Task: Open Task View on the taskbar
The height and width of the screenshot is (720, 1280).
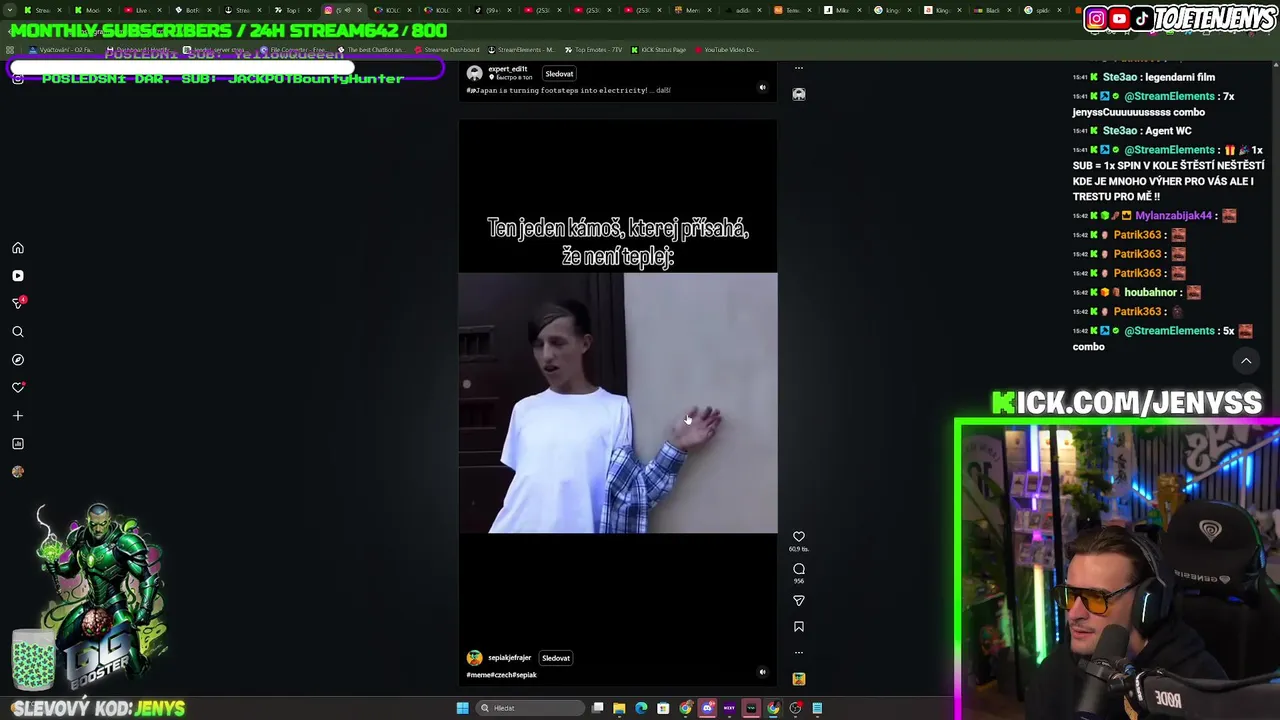Action: tap(598, 708)
